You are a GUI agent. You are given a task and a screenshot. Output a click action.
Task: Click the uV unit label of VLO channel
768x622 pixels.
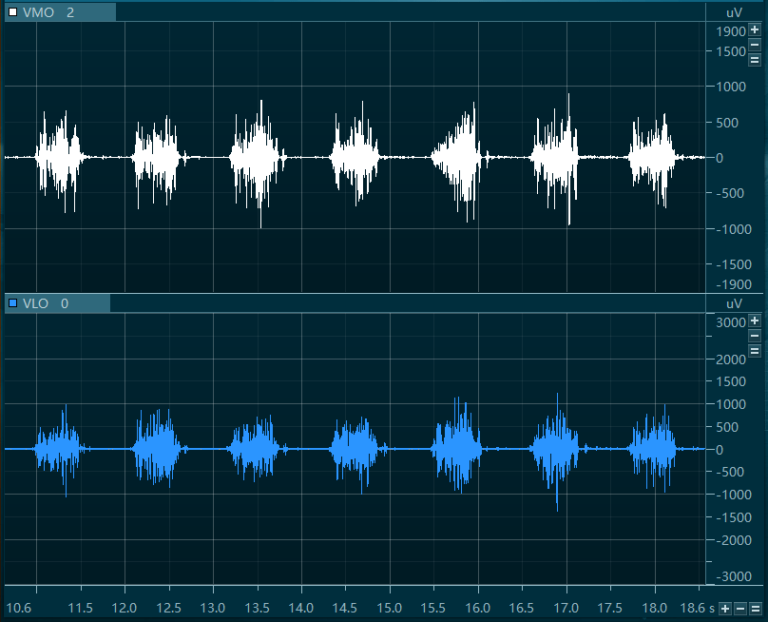pyautogui.click(x=733, y=304)
